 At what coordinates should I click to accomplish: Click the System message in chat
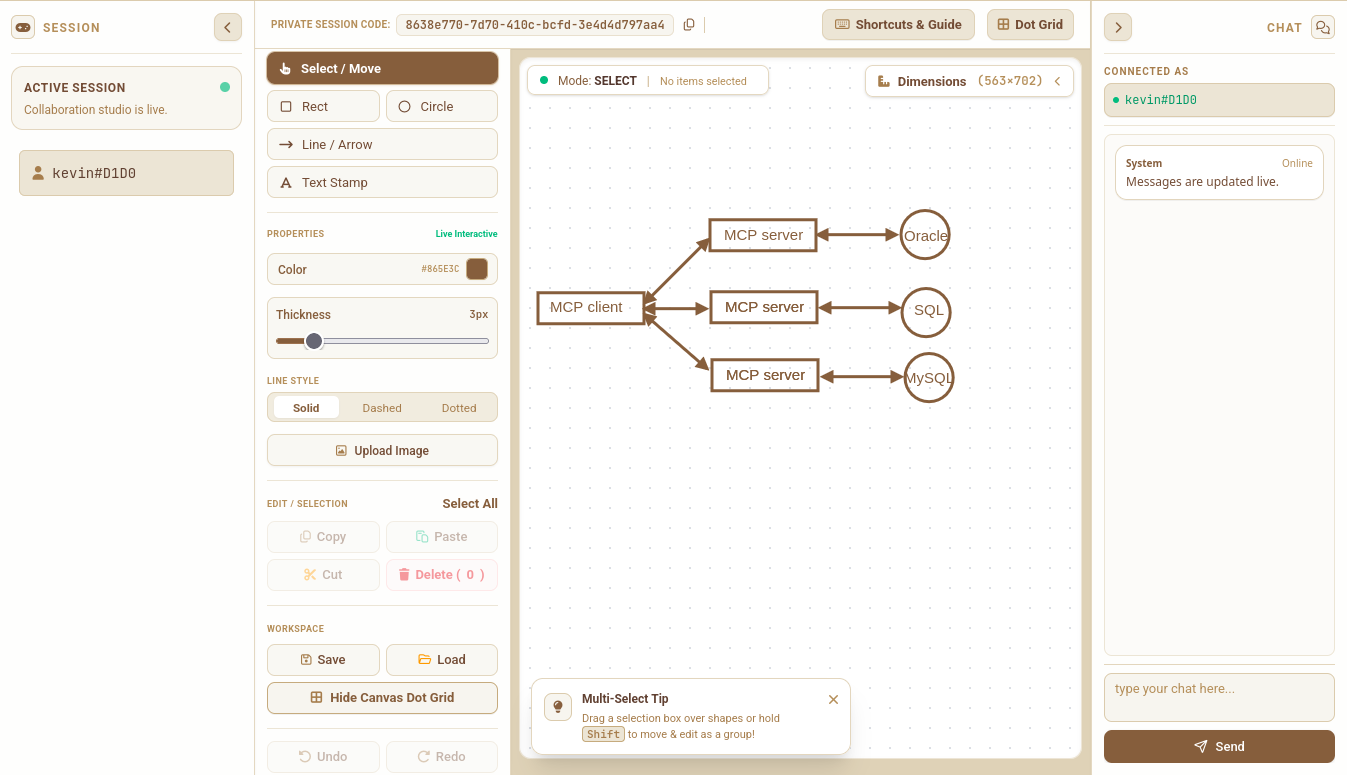pyautogui.click(x=1219, y=172)
